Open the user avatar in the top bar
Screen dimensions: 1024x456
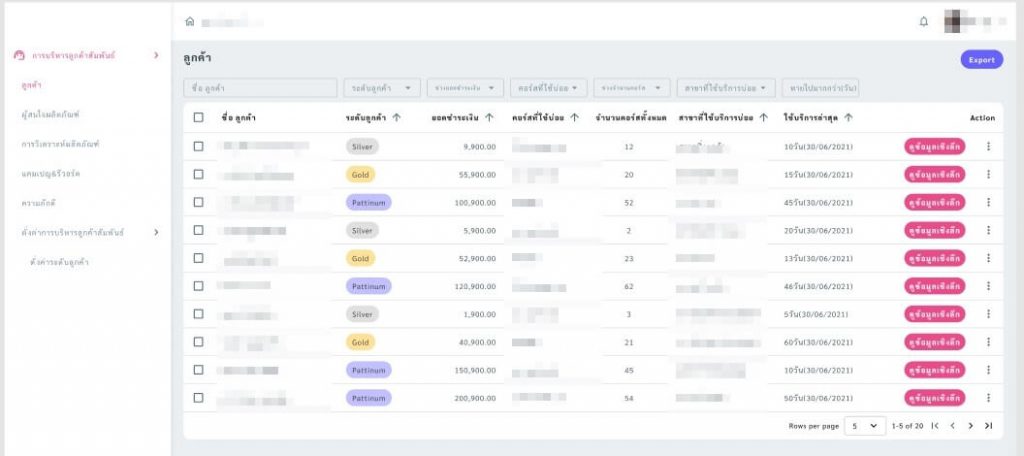tap(955, 21)
